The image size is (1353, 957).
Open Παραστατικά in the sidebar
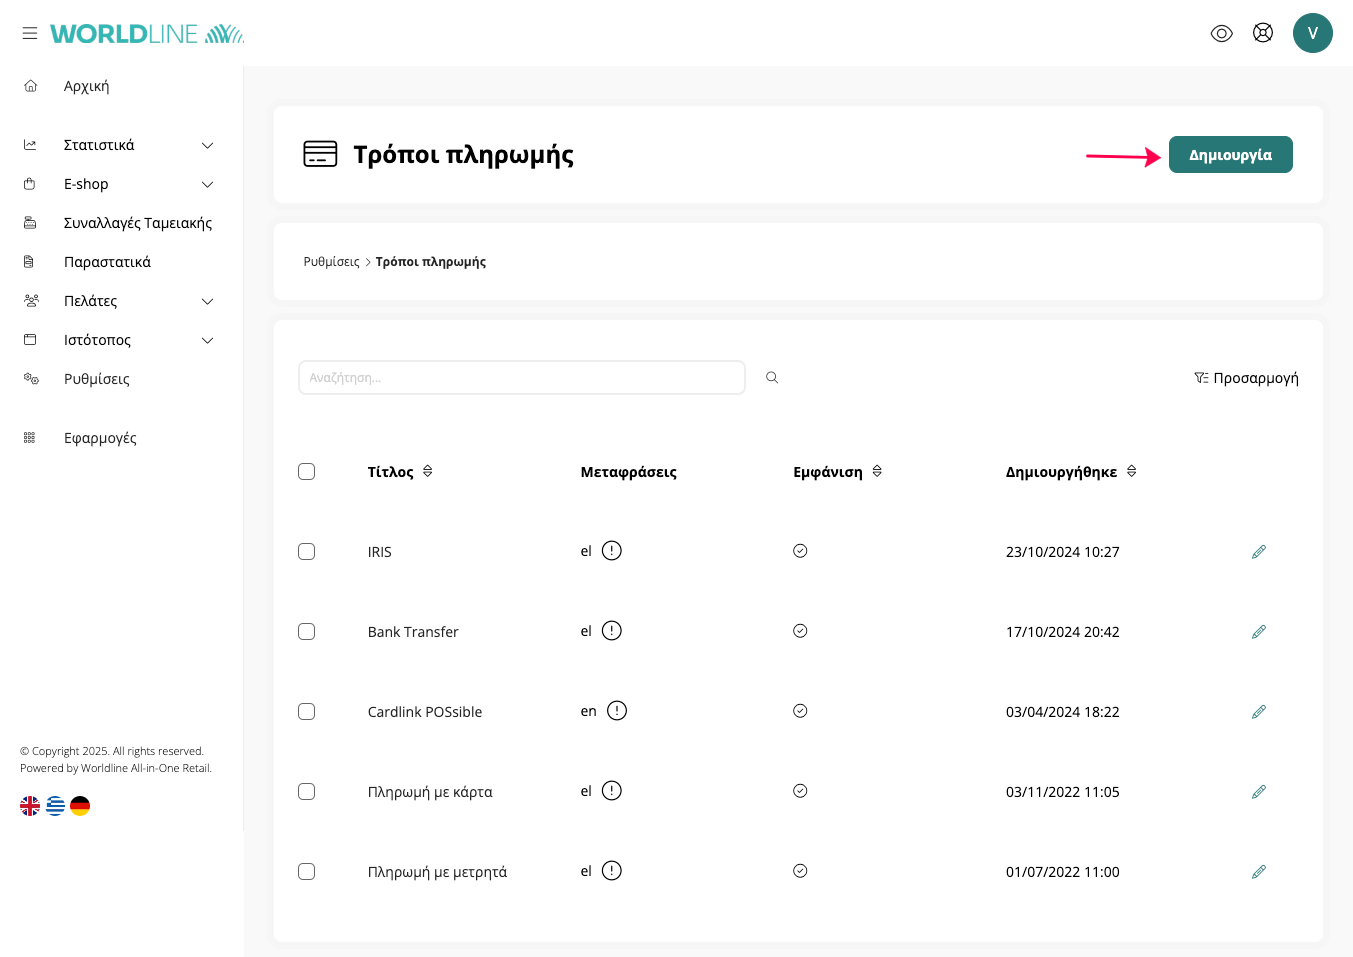click(x=107, y=262)
